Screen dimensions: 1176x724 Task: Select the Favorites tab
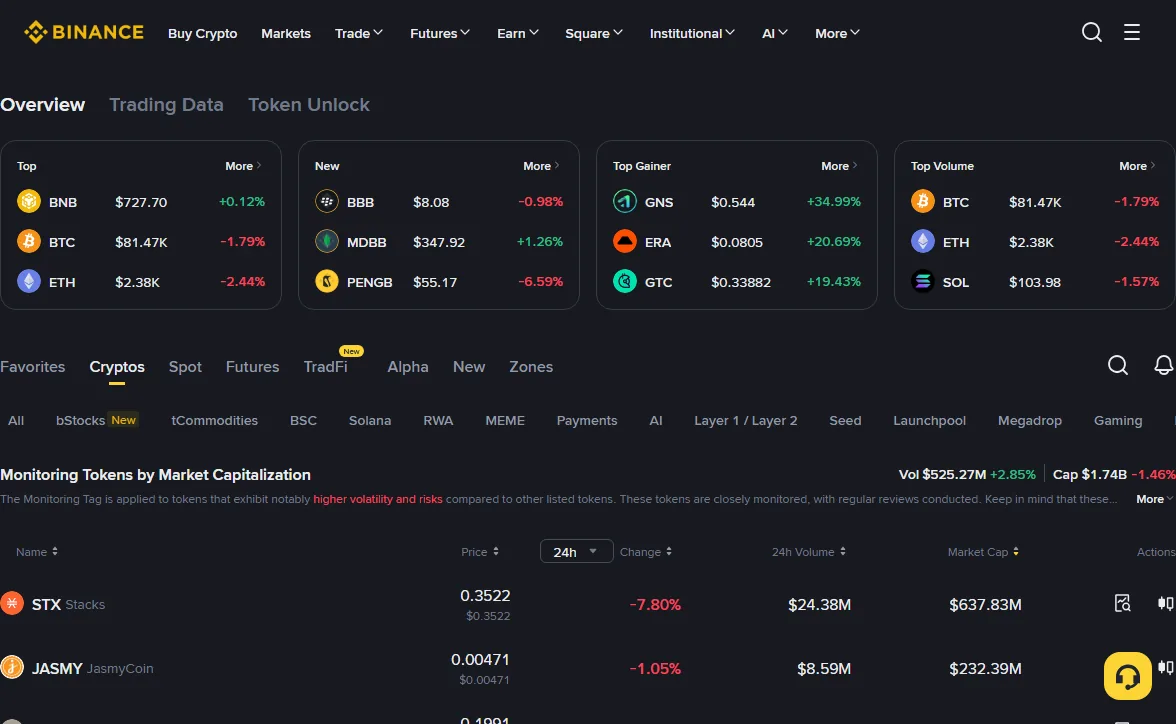pyautogui.click(x=33, y=366)
